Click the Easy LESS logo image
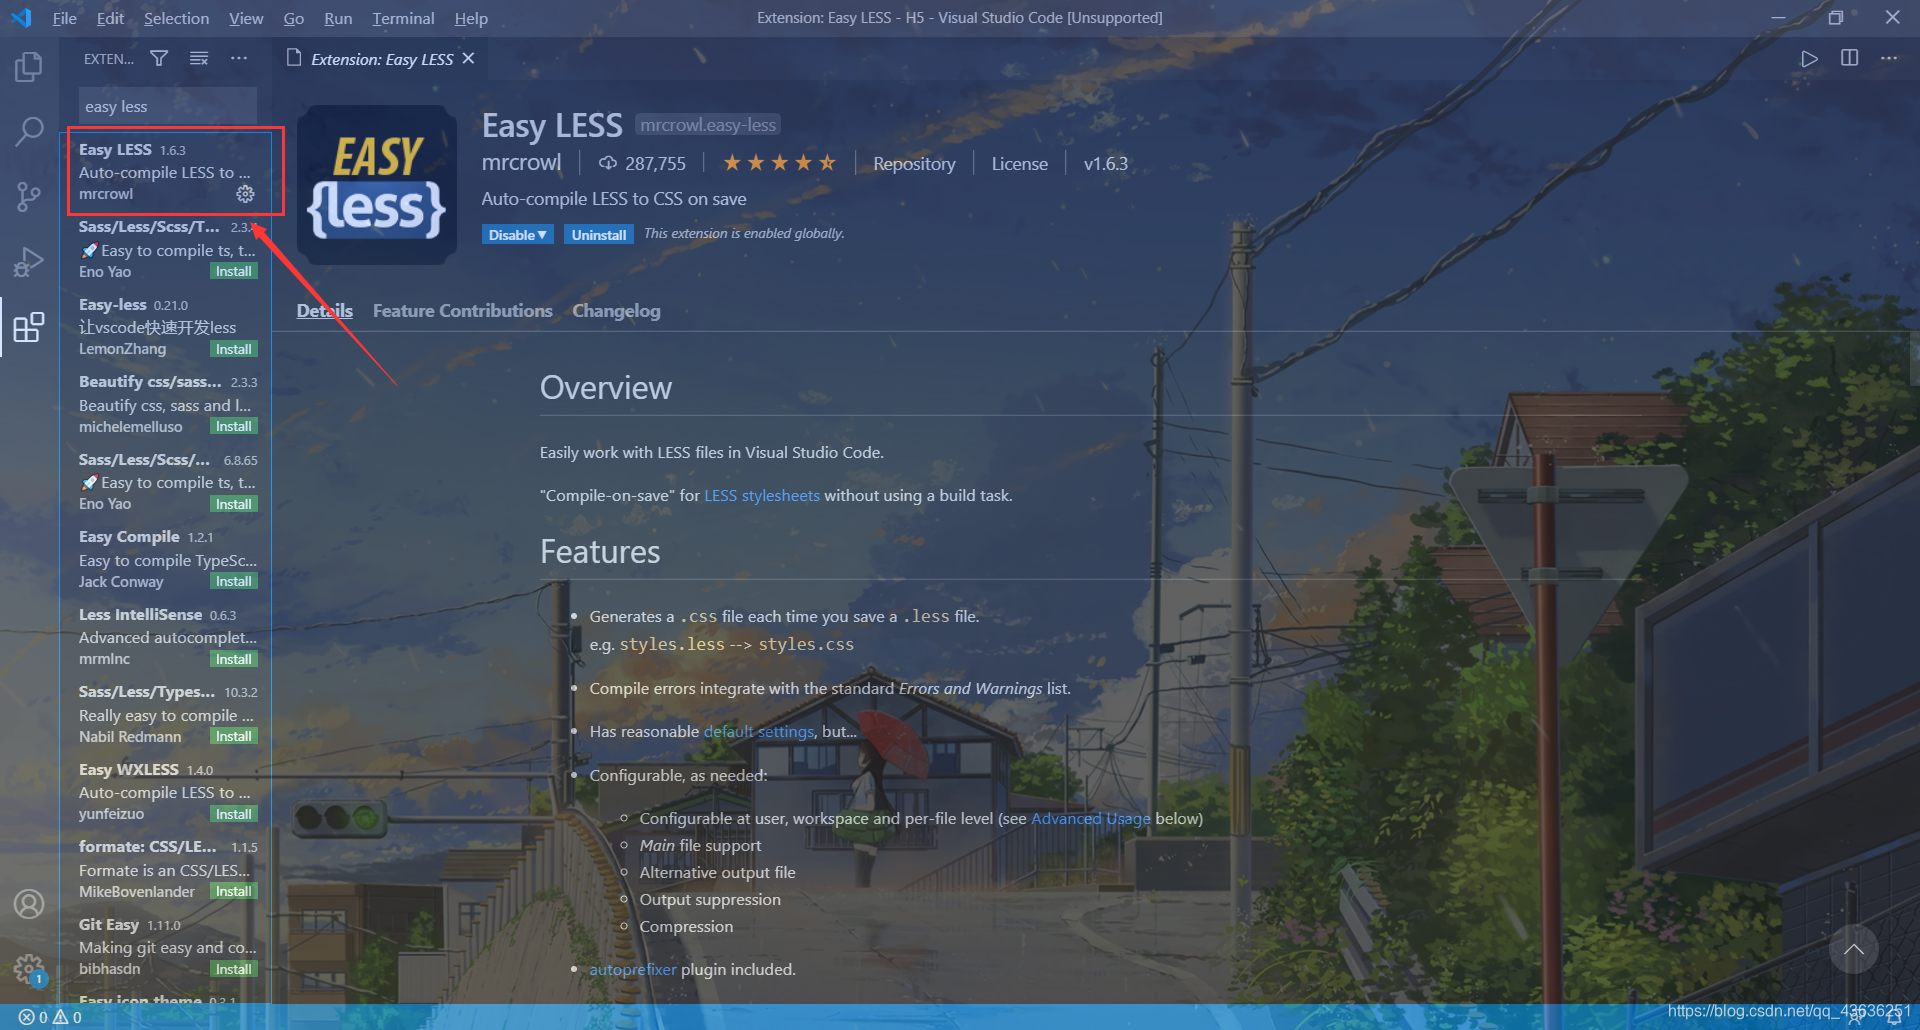Viewport: 1920px width, 1030px height. coord(377,185)
